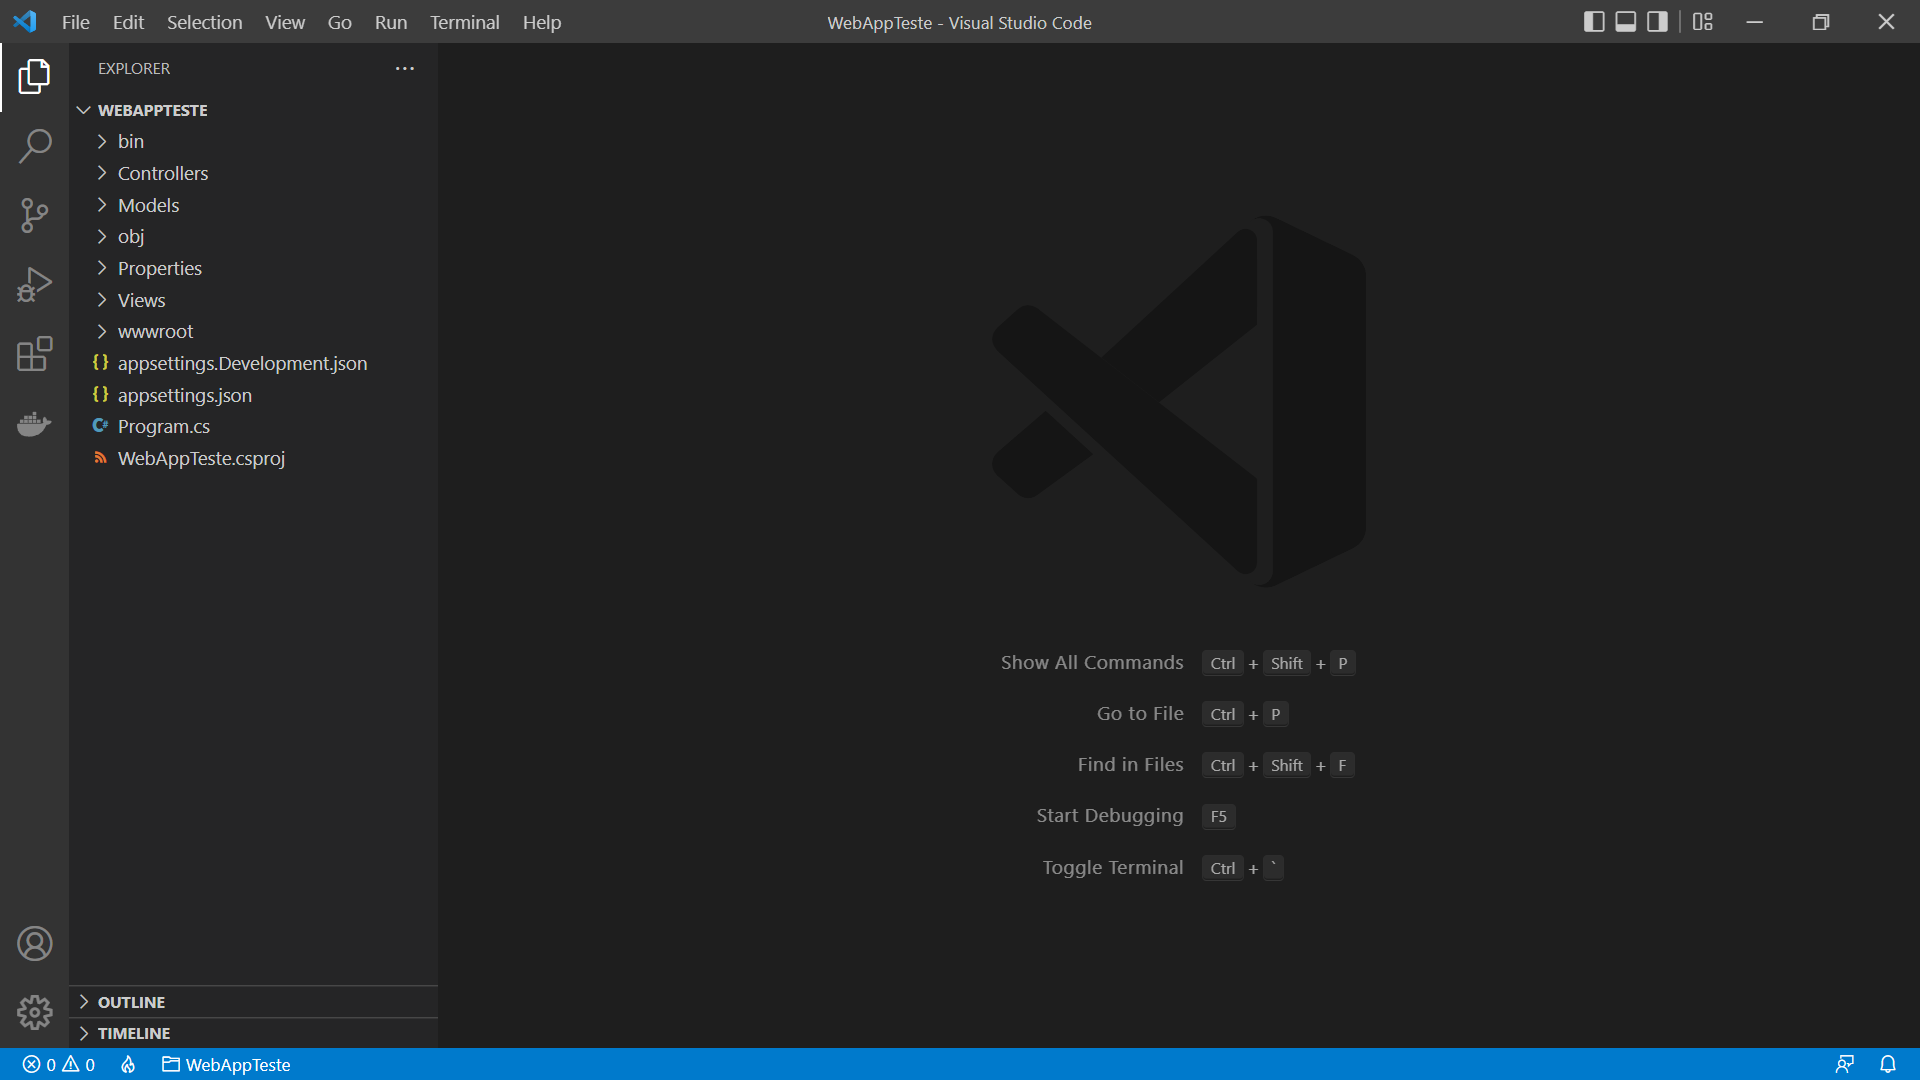Screen dimensions: 1920x1080
Task: Toggle the secondary side bar layout button
Action: tap(1657, 22)
